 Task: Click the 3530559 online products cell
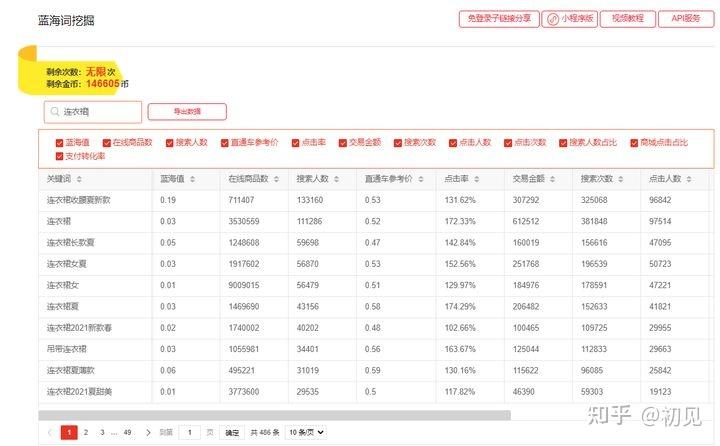click(x=244, y=221)
